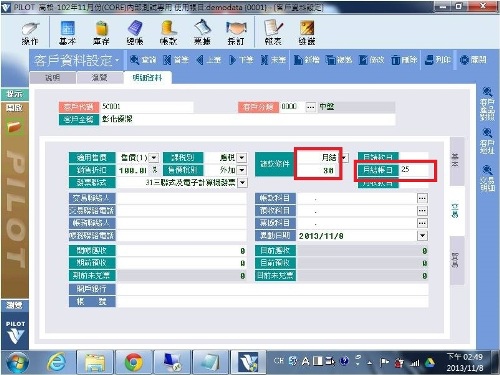Click the Google Drive tray icon
Viewport: 500px width, 375px height.
pyautogui.click(x=430, y=362)
